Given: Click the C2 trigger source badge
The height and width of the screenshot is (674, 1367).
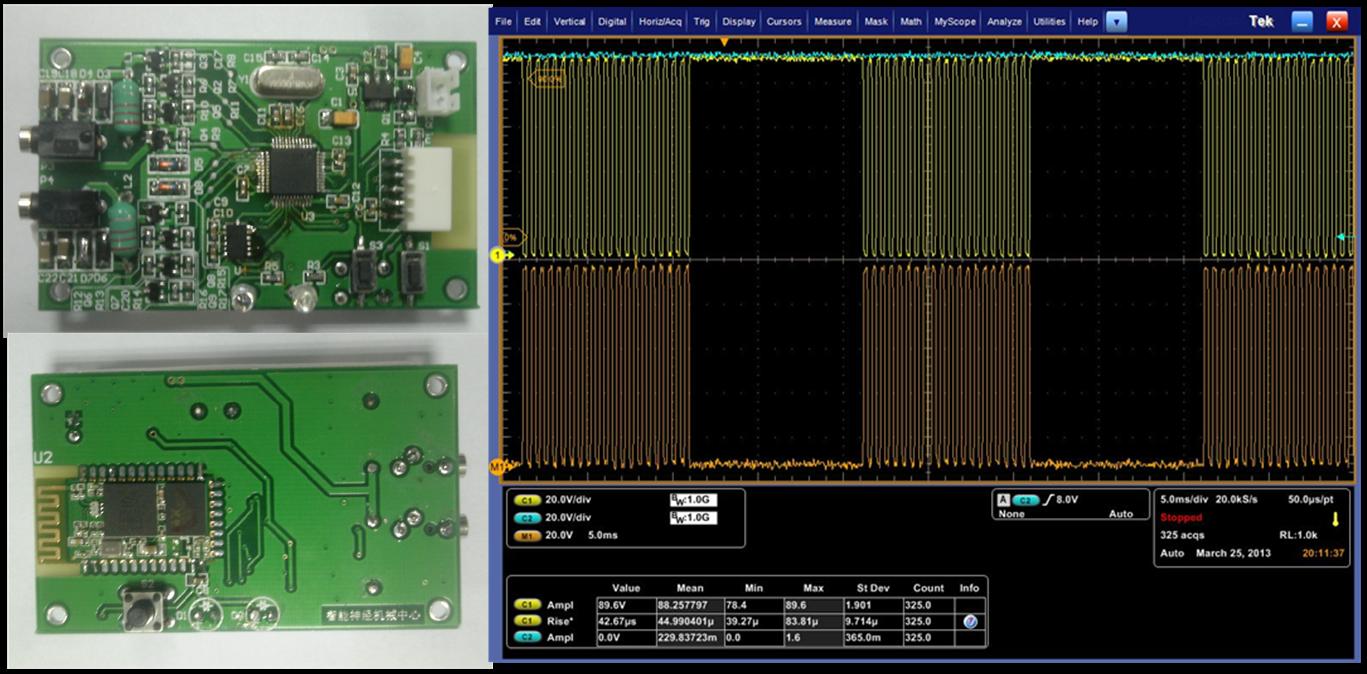Looking at the screenshot, I should [1026, 499].
